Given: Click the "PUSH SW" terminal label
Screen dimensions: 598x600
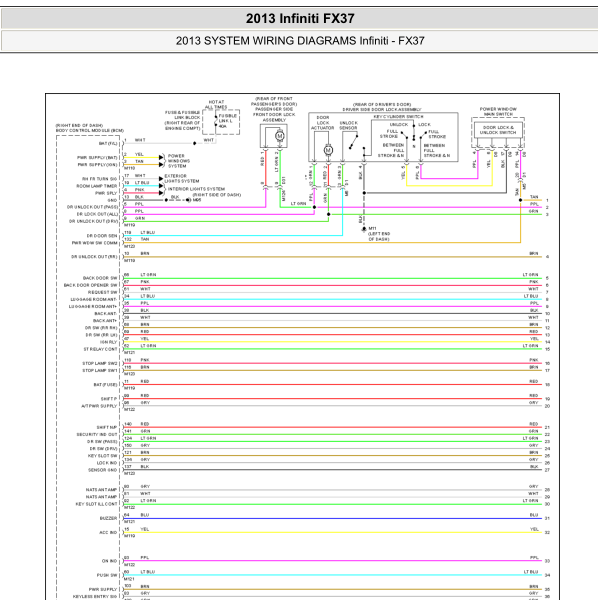Looking at the screenshot, I should click(x=107, y=575).
